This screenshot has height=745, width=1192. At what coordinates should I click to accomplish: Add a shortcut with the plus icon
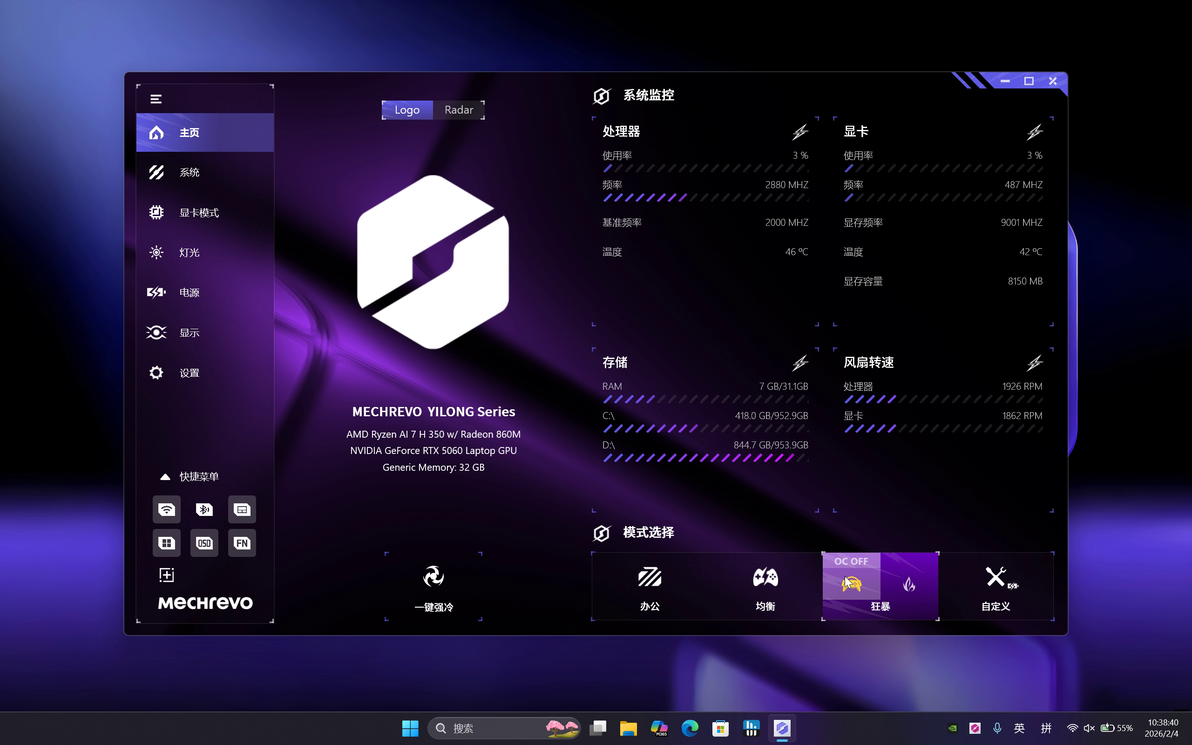[x=166, y=575]
